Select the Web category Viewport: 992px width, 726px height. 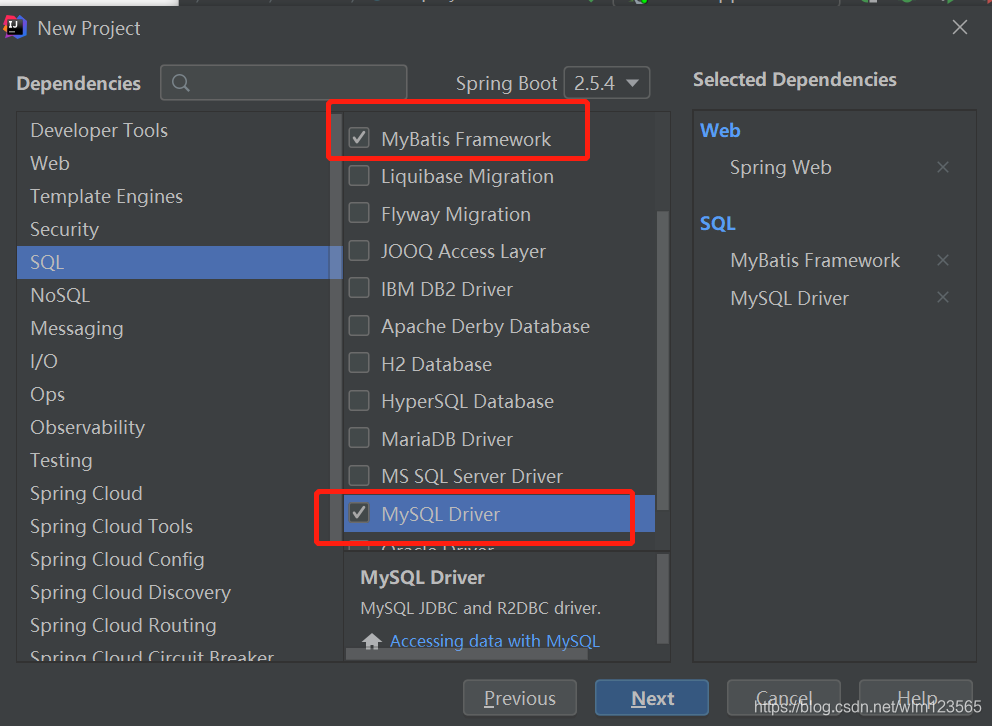[180, 163]
